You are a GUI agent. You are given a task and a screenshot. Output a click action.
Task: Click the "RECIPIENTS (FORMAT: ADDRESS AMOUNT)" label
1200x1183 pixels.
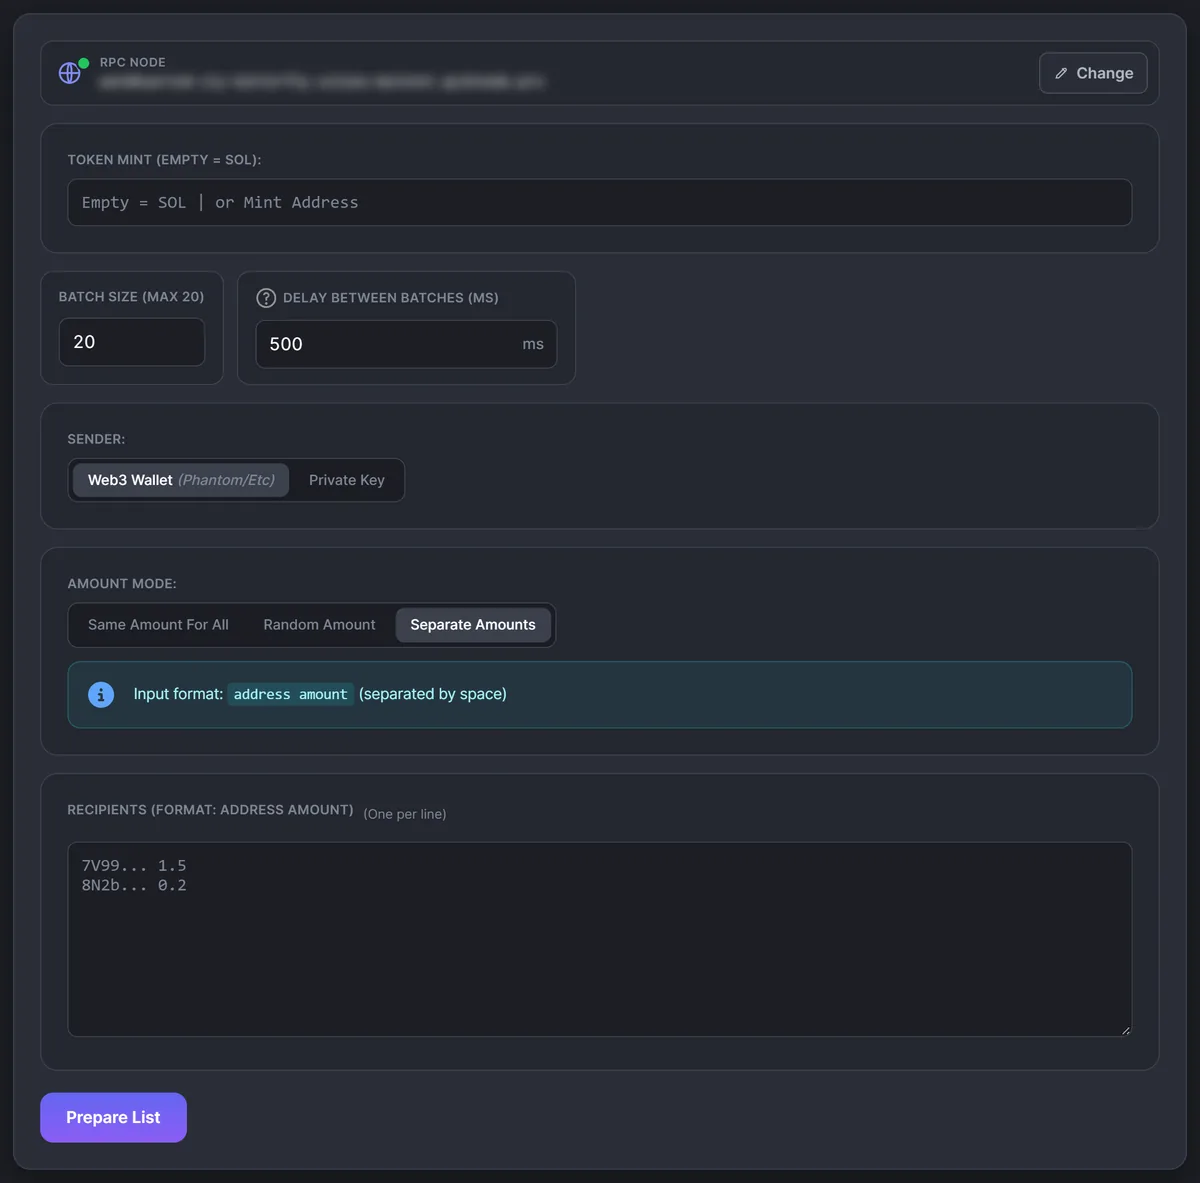pos(210,810)
